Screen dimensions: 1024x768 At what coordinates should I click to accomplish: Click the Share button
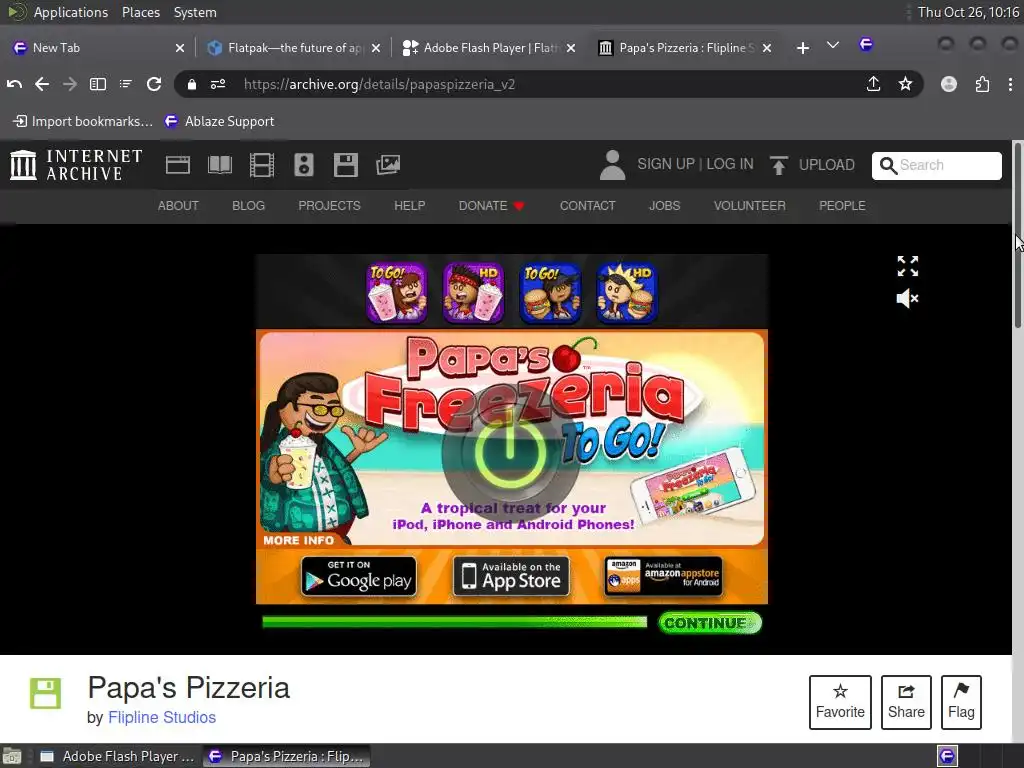coord(906,702)
